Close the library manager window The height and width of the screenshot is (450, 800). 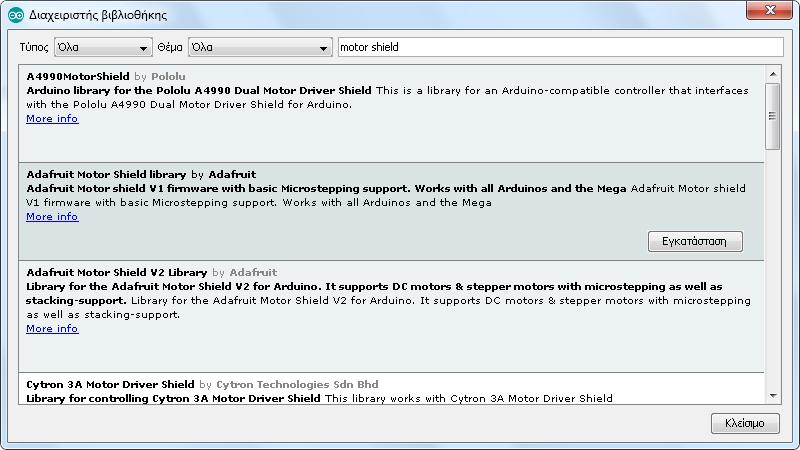pos(770,10)
